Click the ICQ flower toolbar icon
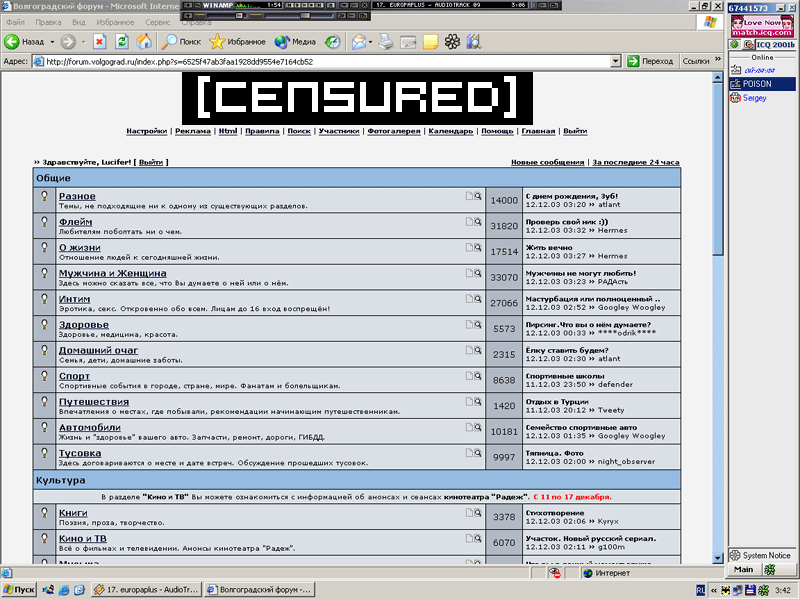 452,42
